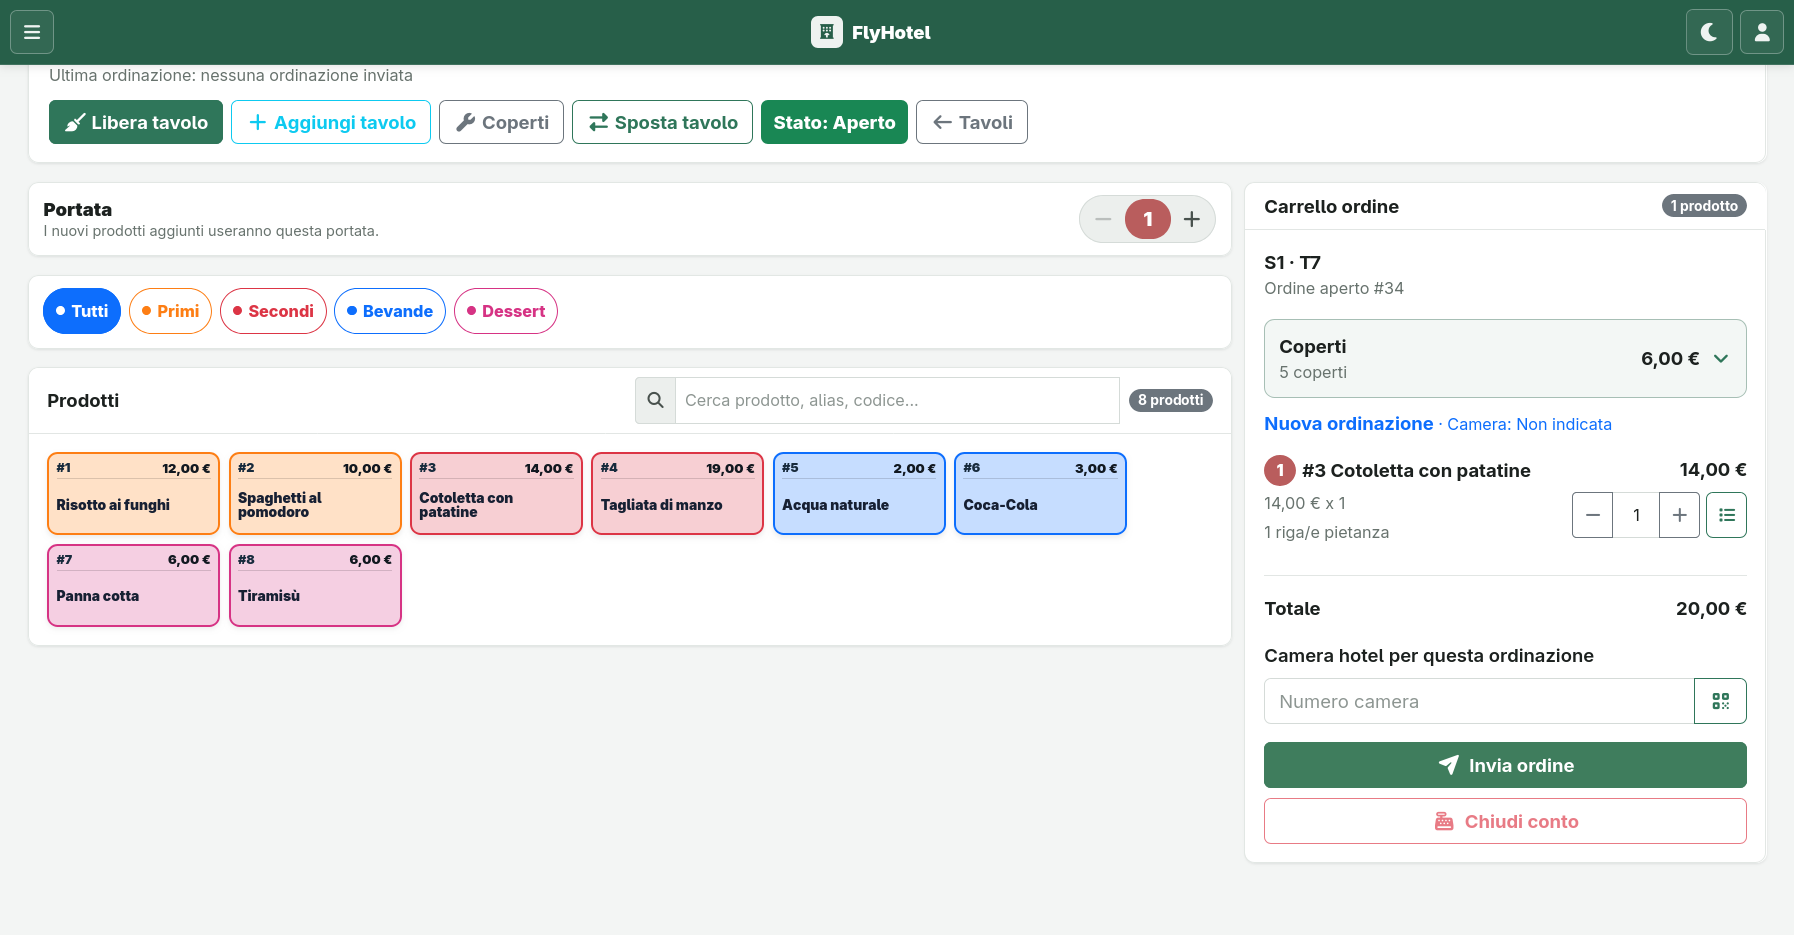Viewport: 1795px width, 935px height.
Task: Toggle the Stato: Aperto status button
Action: 834,122
